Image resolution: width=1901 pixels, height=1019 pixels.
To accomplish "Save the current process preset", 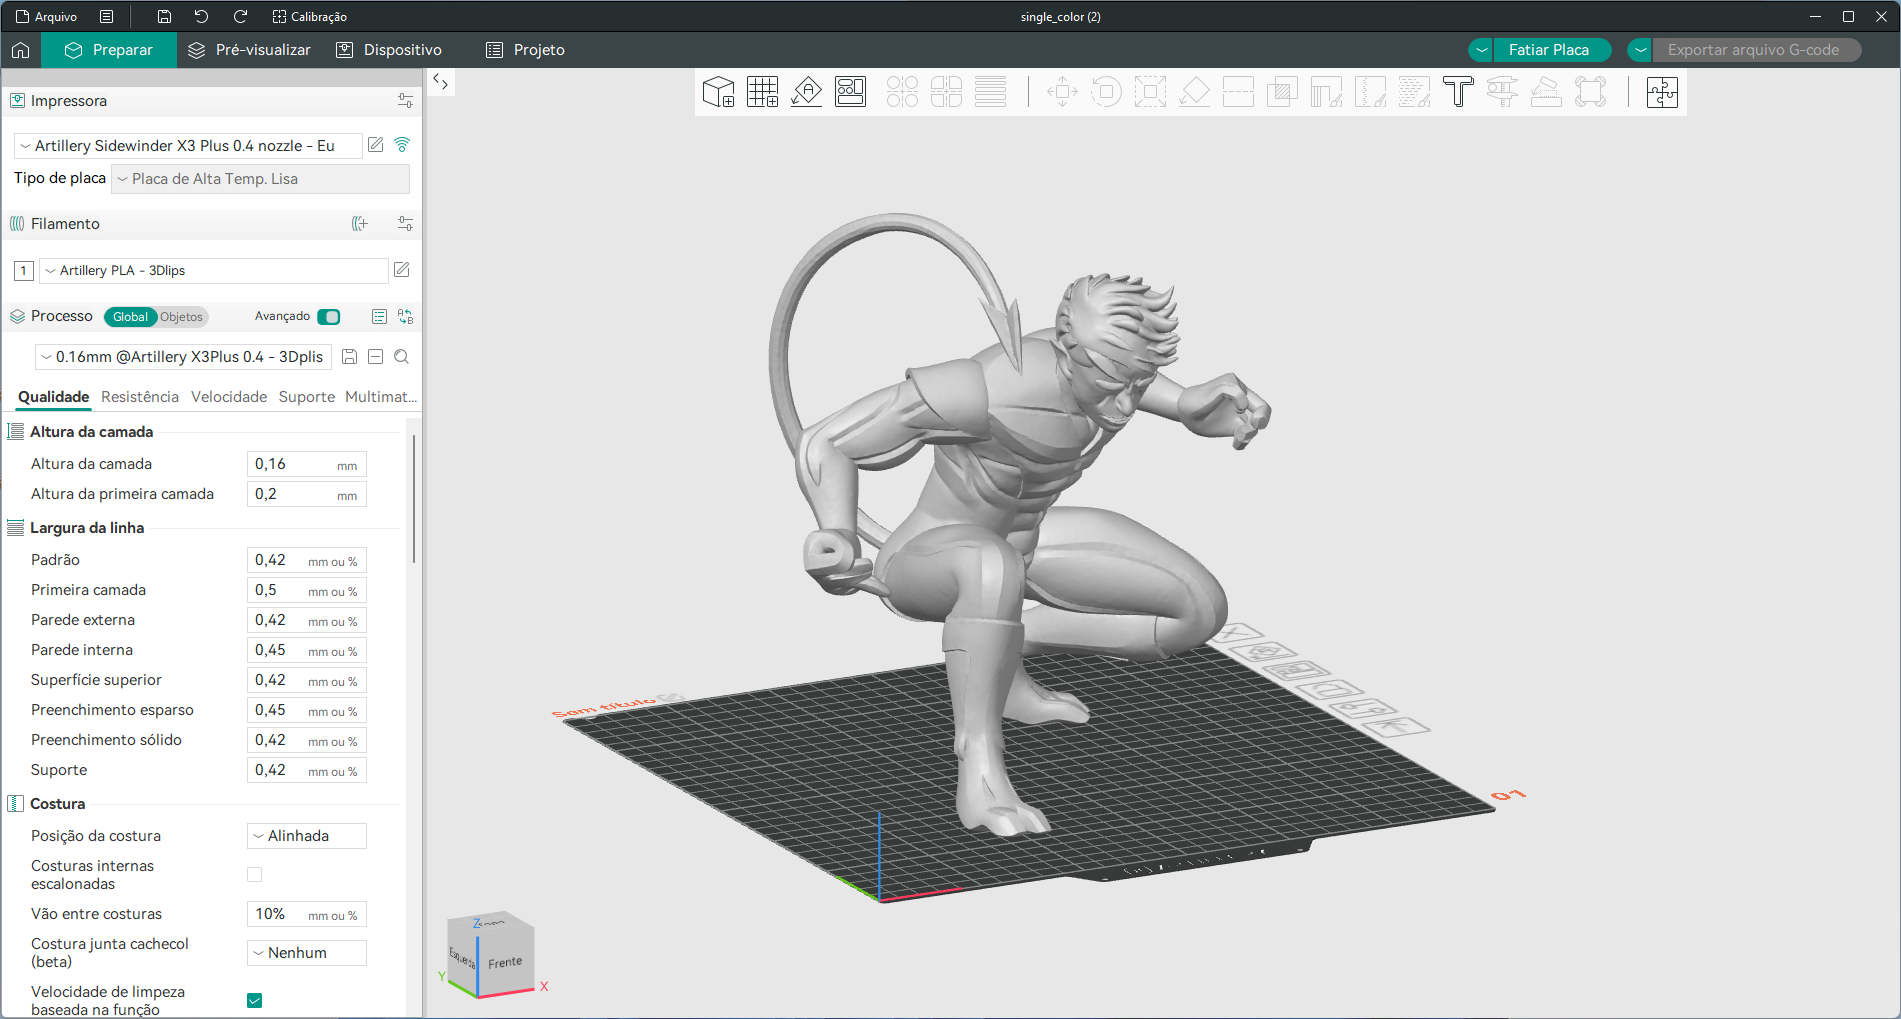I will tap(349, 357).
